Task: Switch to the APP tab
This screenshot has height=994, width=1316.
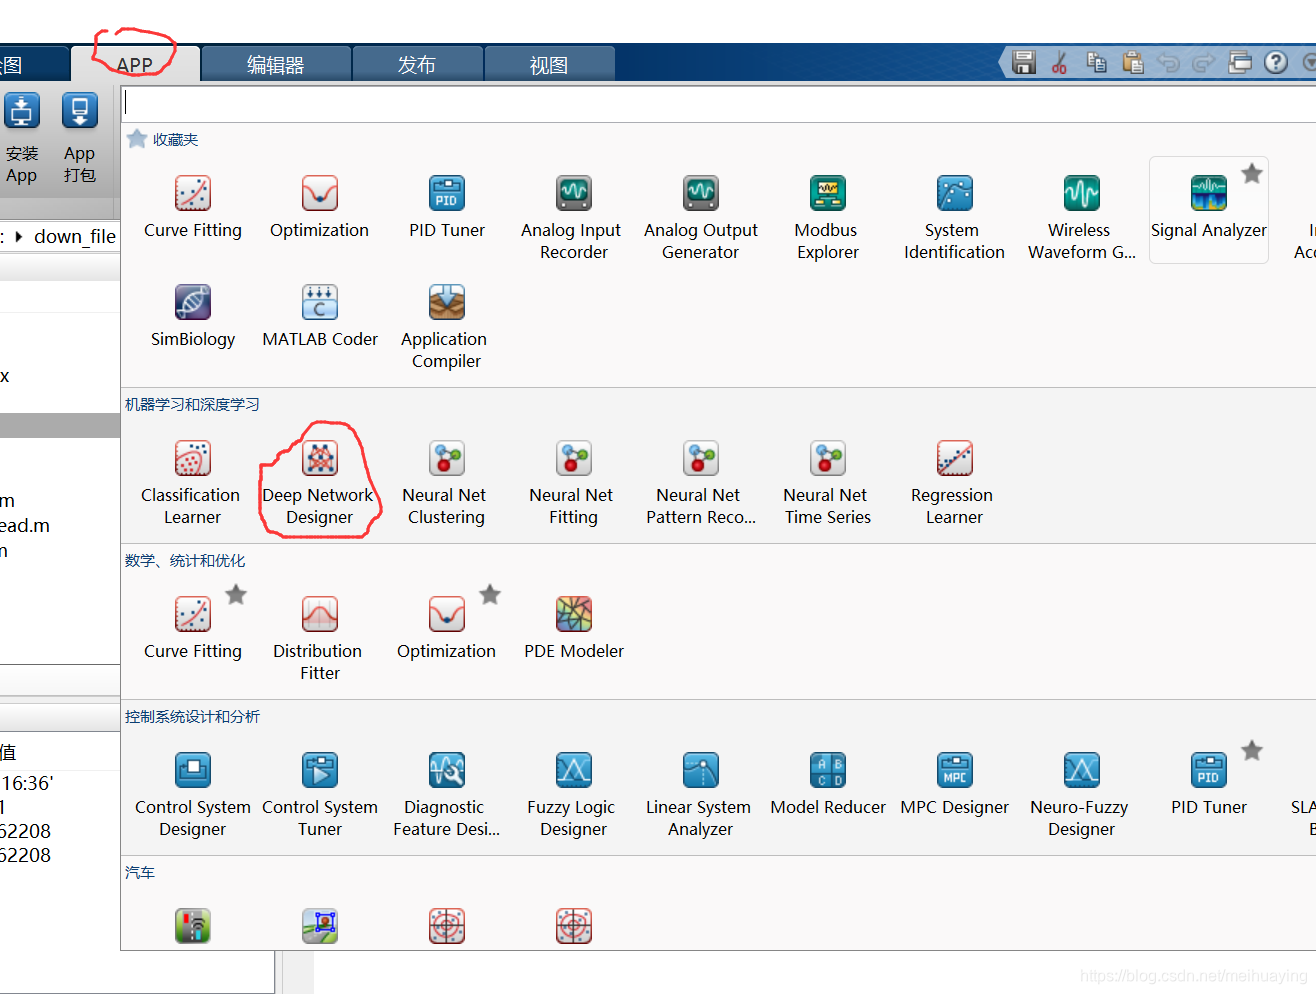Action: pos(135,64)
